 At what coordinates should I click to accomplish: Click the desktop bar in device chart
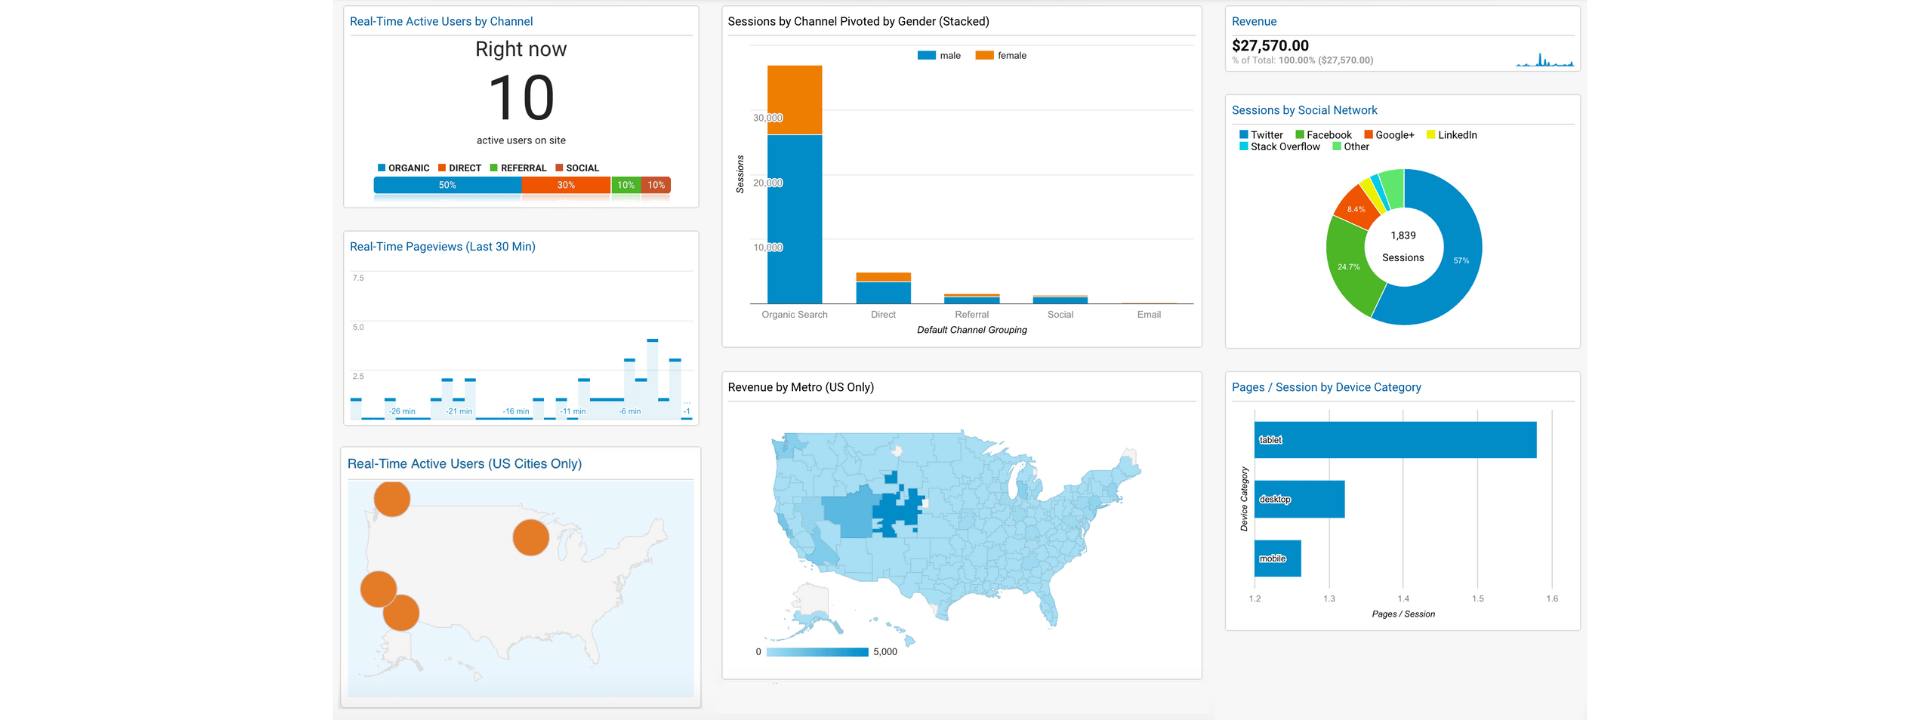pyautogui.click(x=1300, y=499)
